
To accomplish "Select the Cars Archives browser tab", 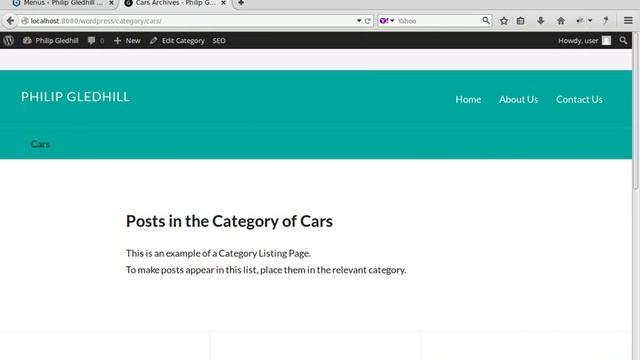I will pyautogui.click(x=175, y=3).
